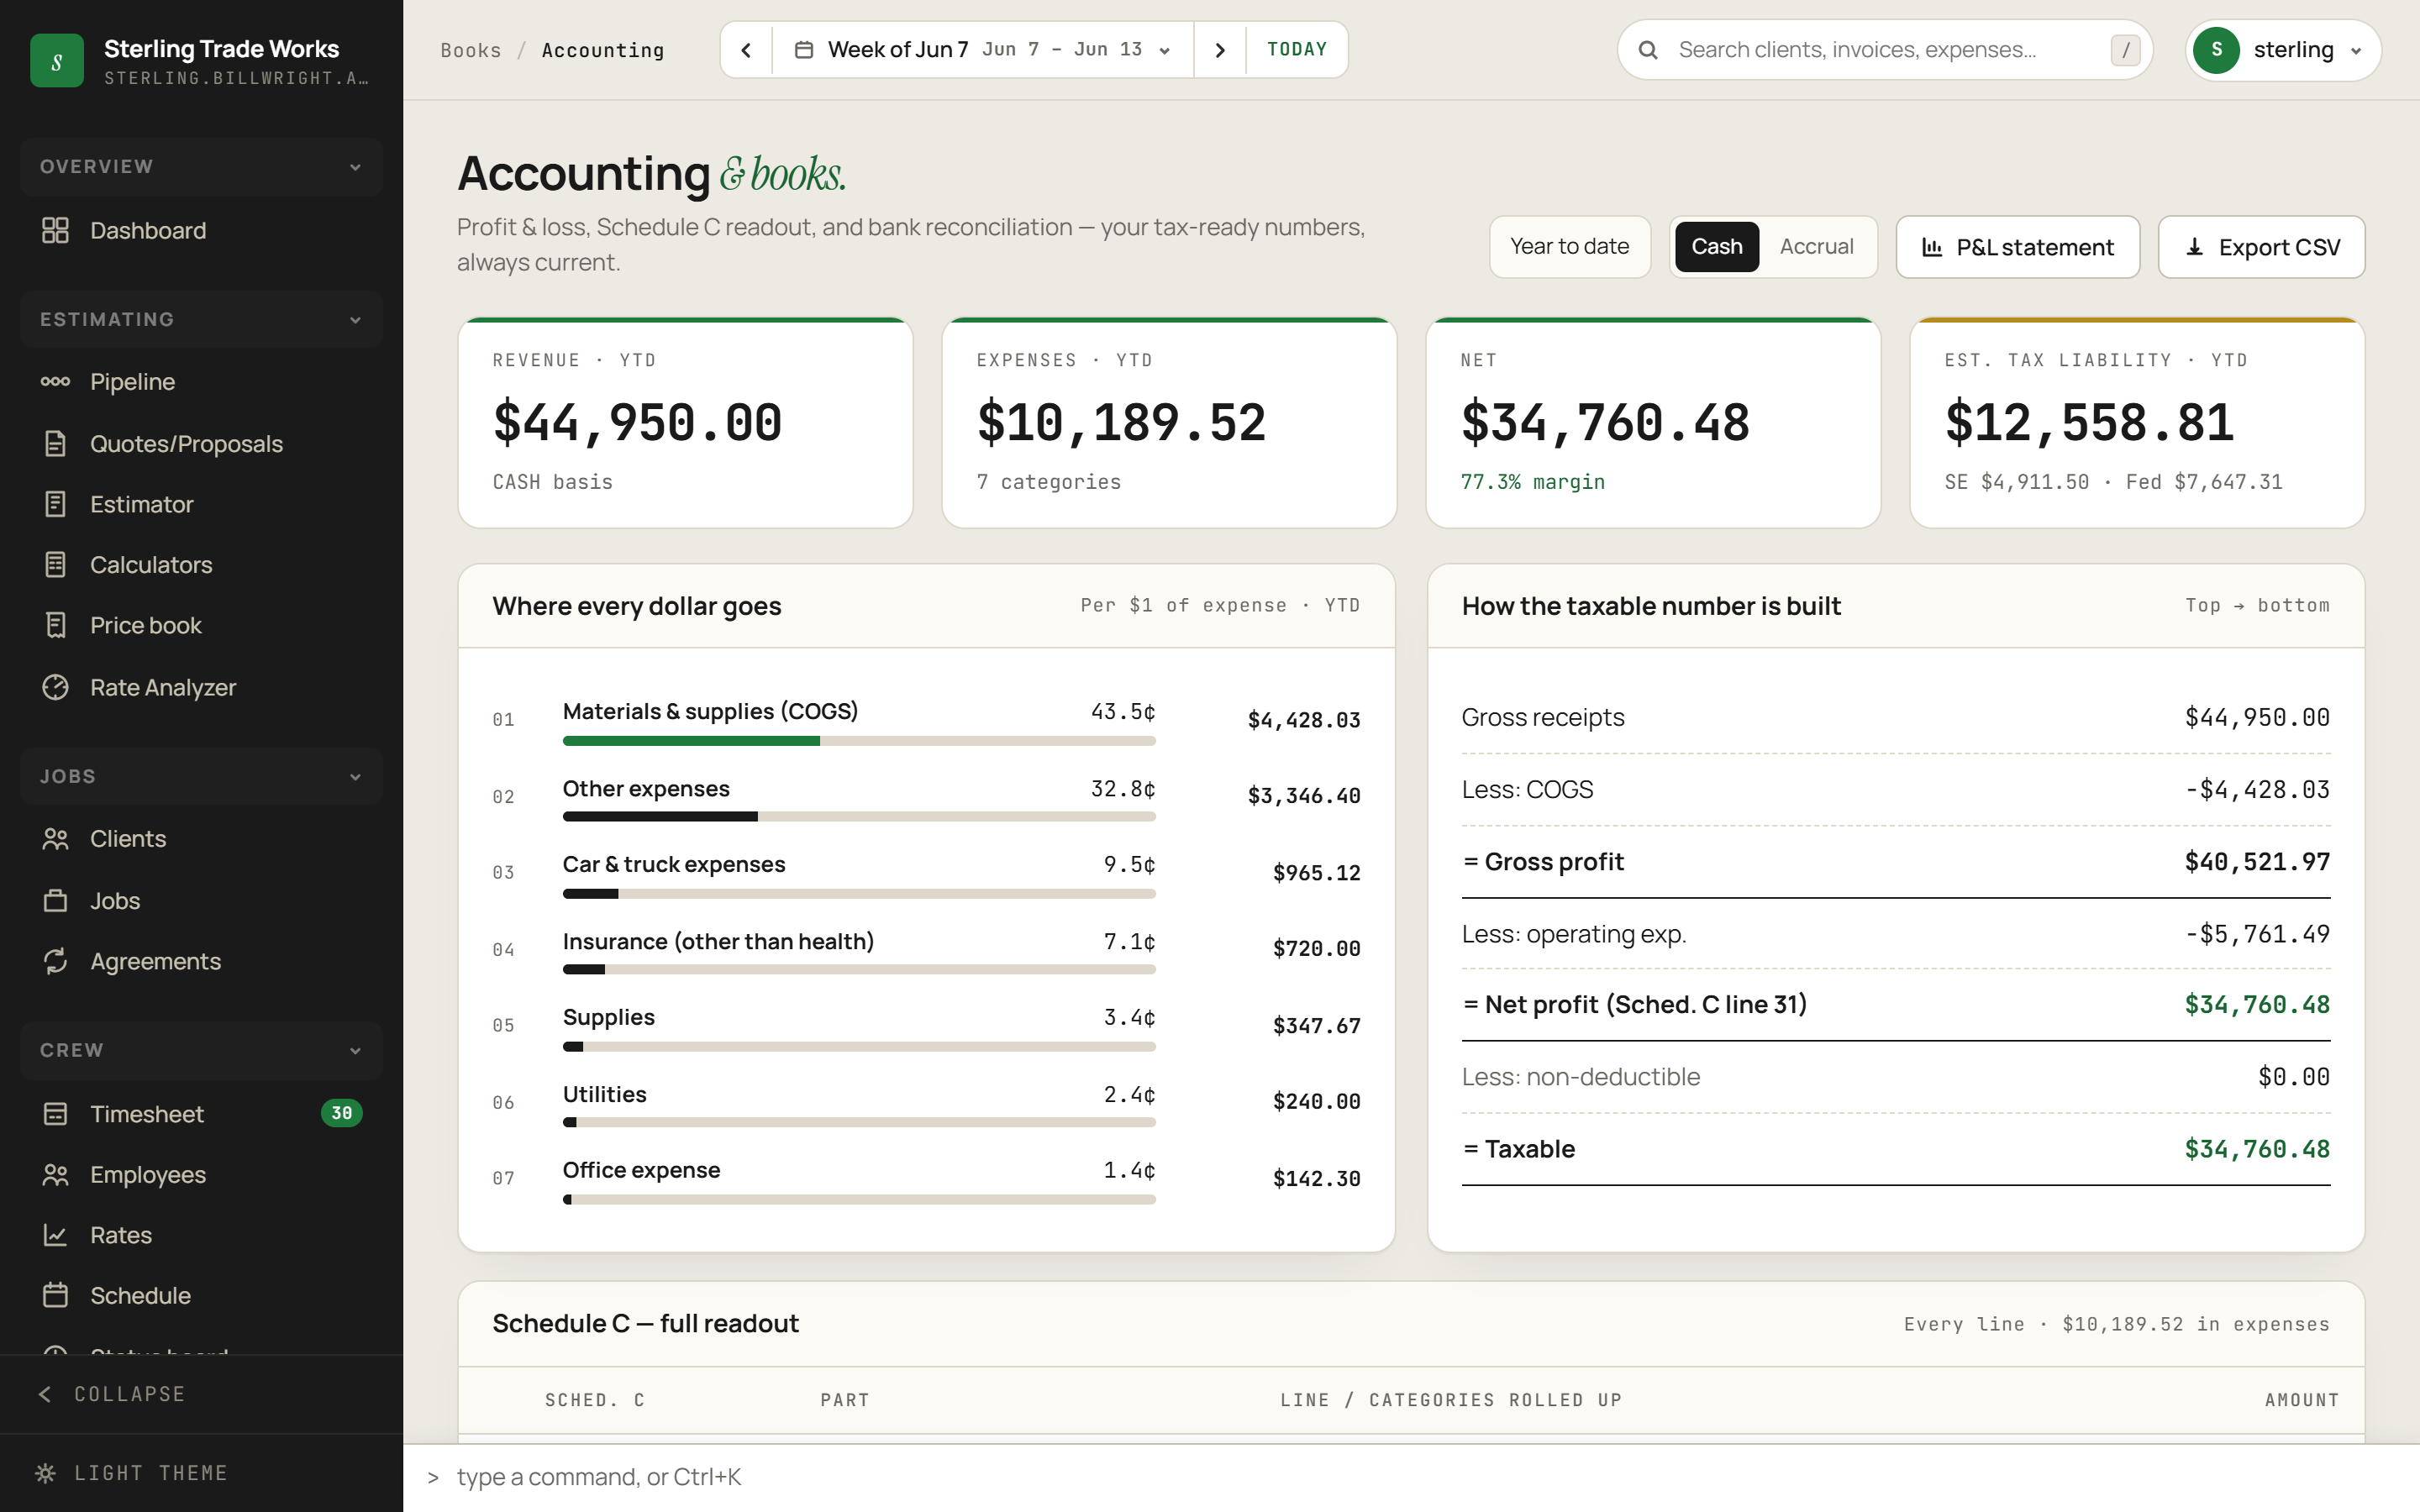Click the search magnifier icon
2420x1512 pixels.
pyautogui.click(x=1648, y=50)
